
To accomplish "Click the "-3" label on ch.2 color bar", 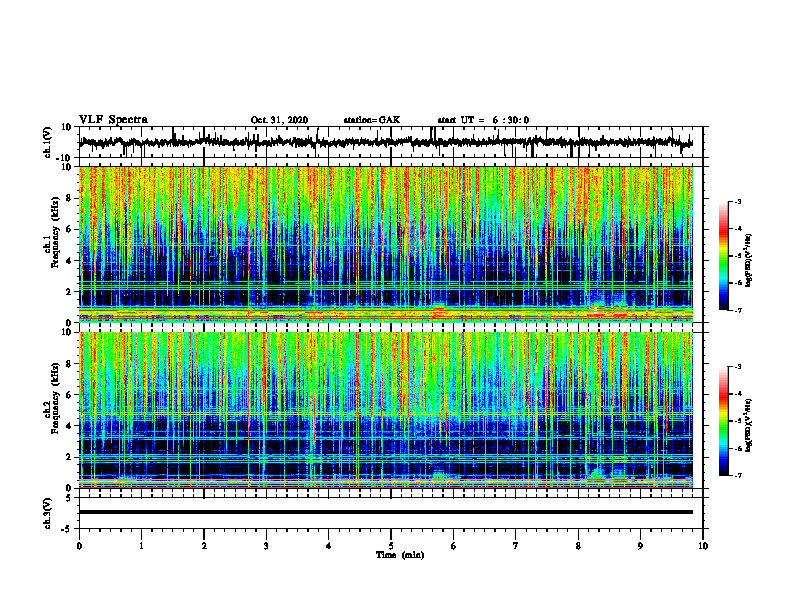I will [x=737, y=367].
